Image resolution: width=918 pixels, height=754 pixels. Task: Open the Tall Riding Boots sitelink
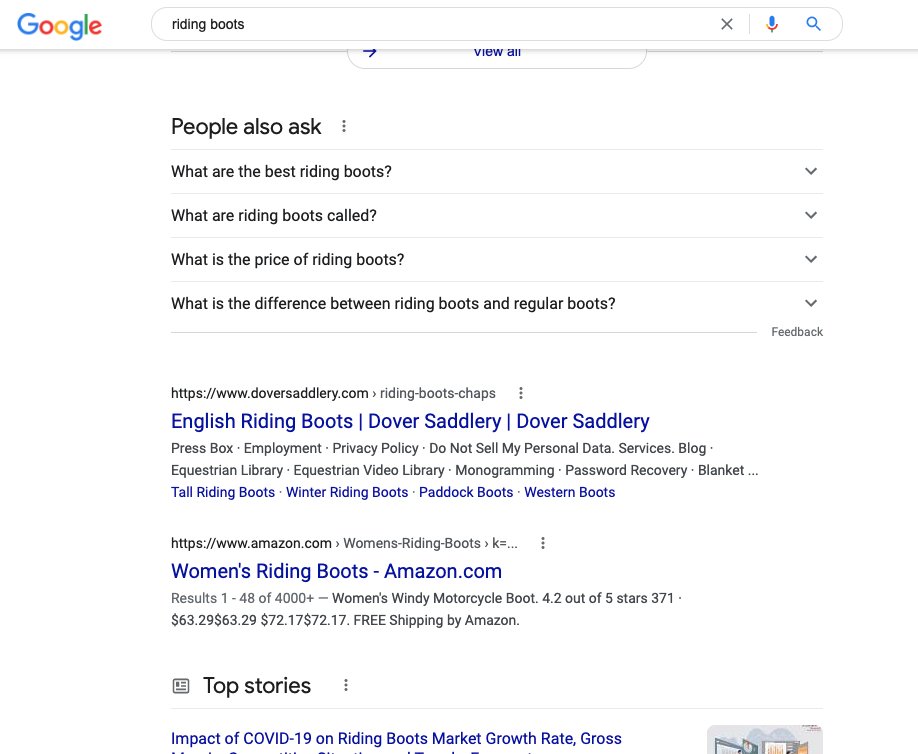(x=222, y=492)
